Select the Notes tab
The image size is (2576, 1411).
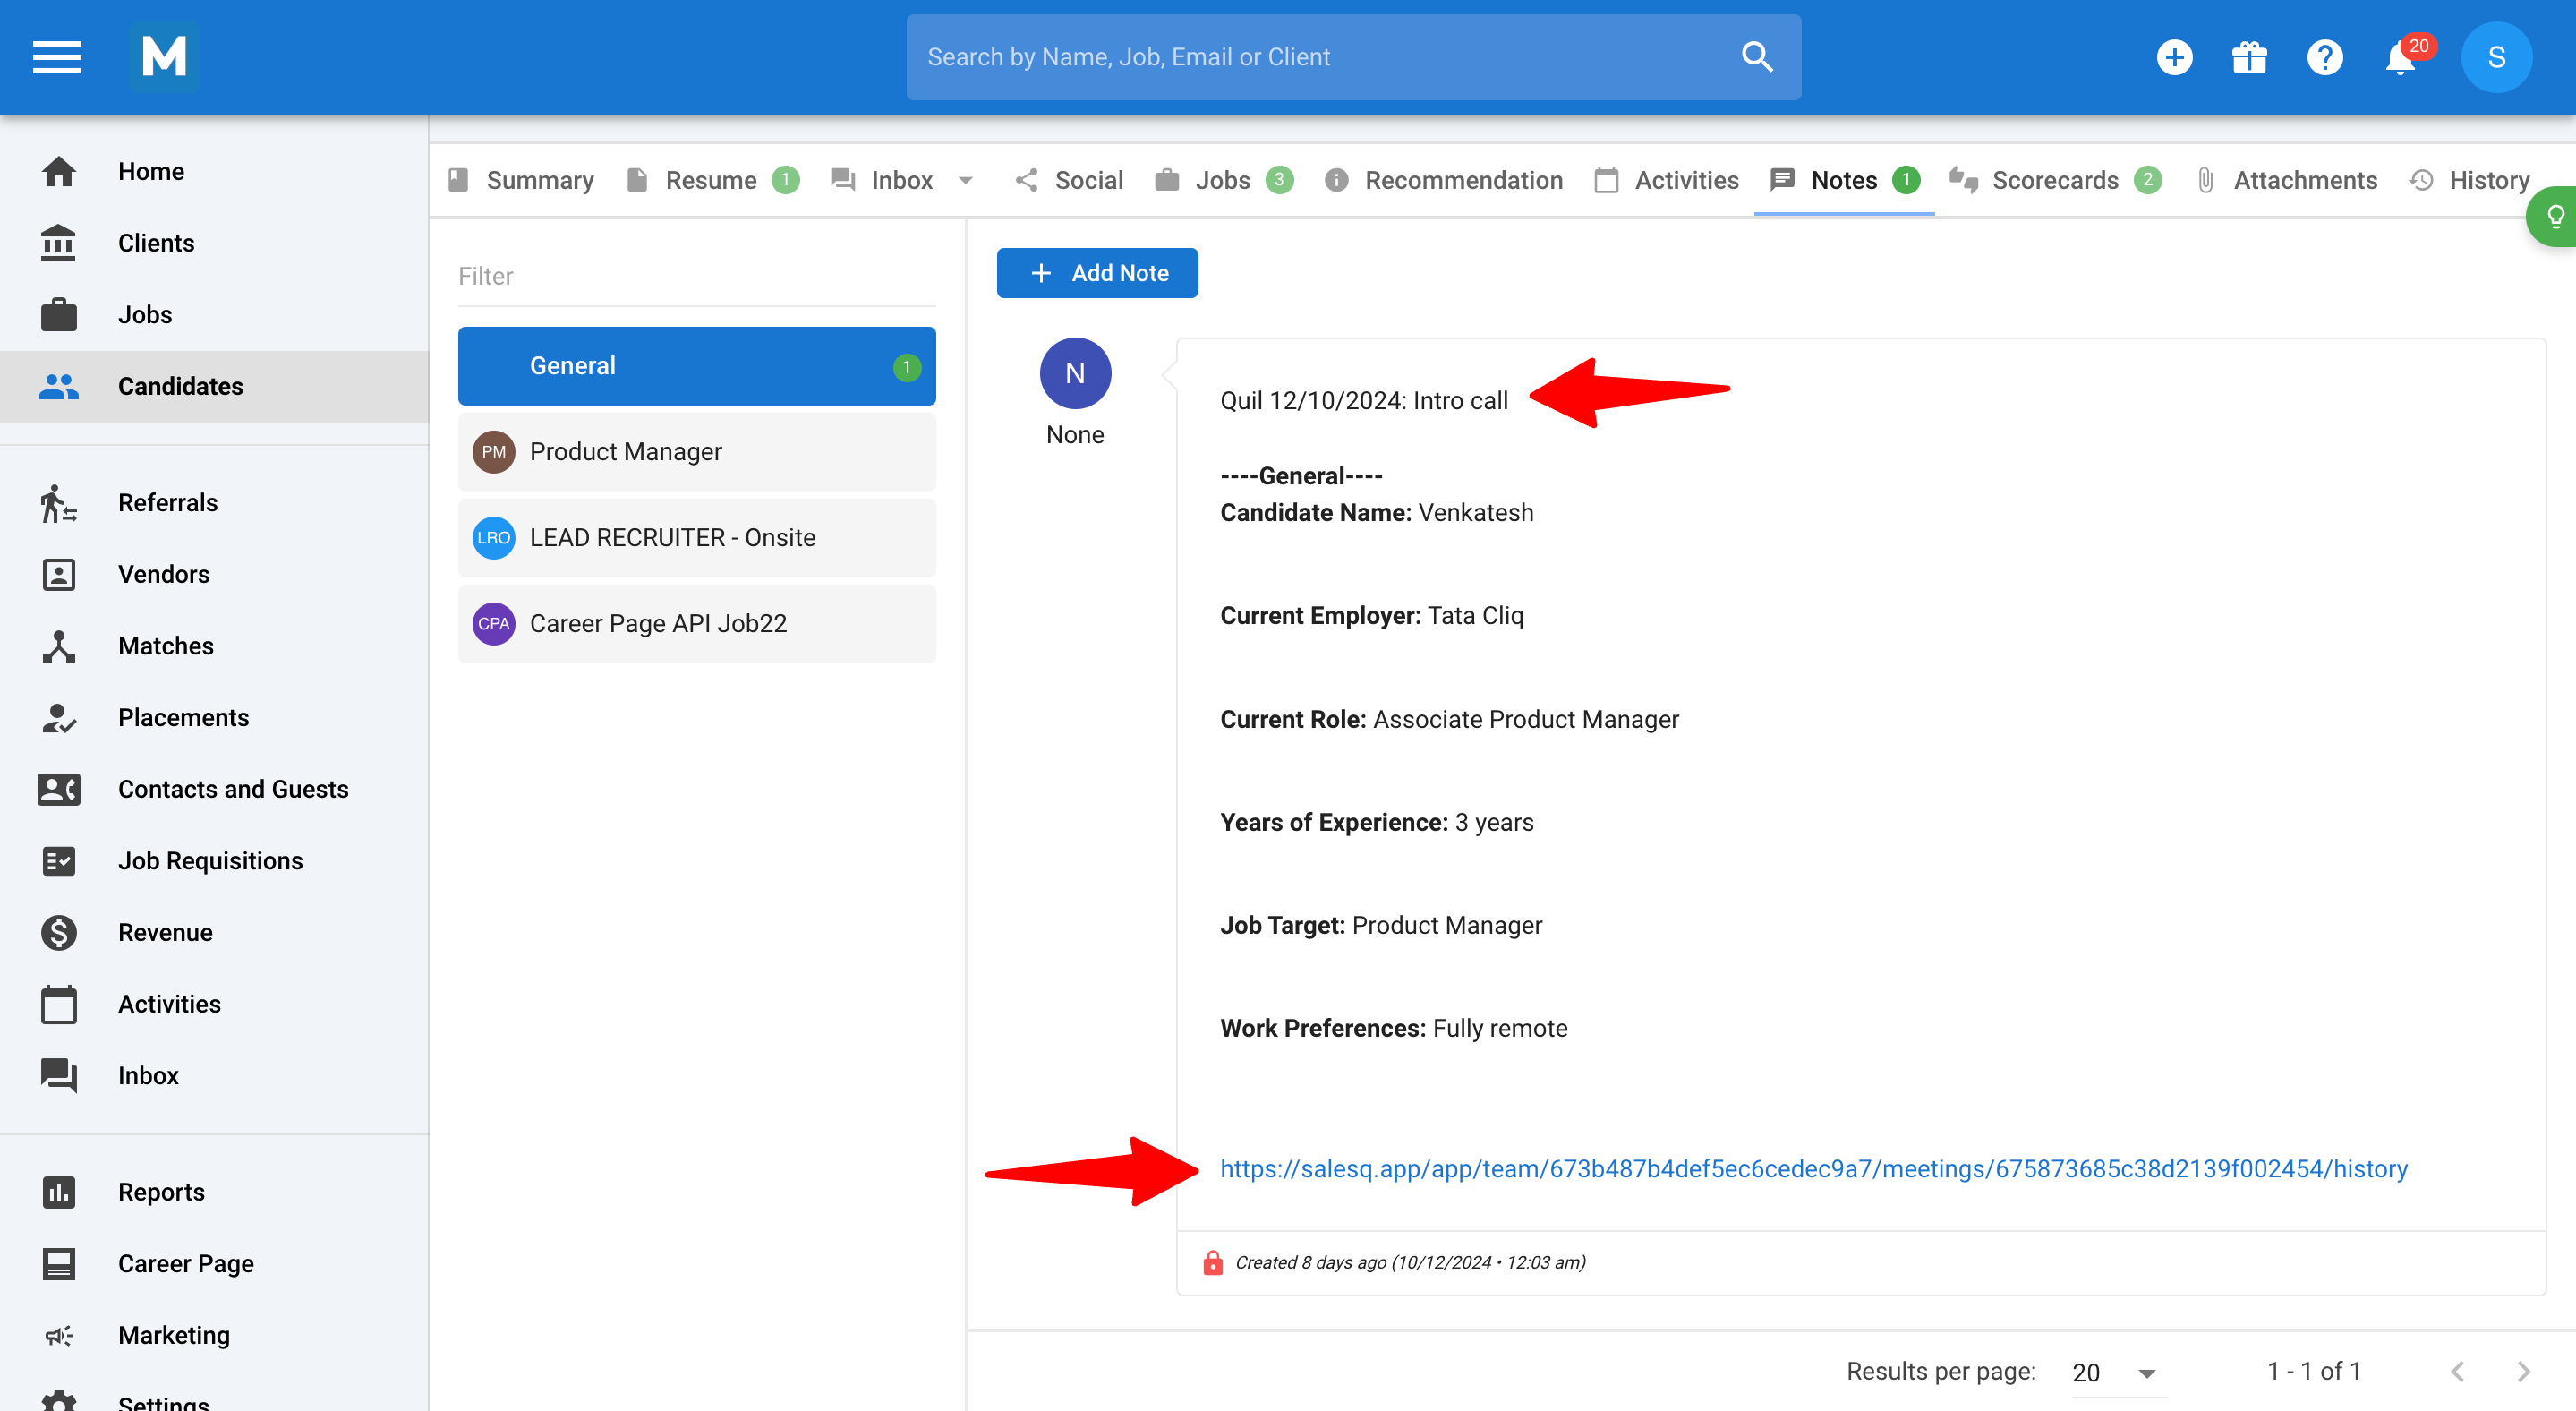[1844, 180]
